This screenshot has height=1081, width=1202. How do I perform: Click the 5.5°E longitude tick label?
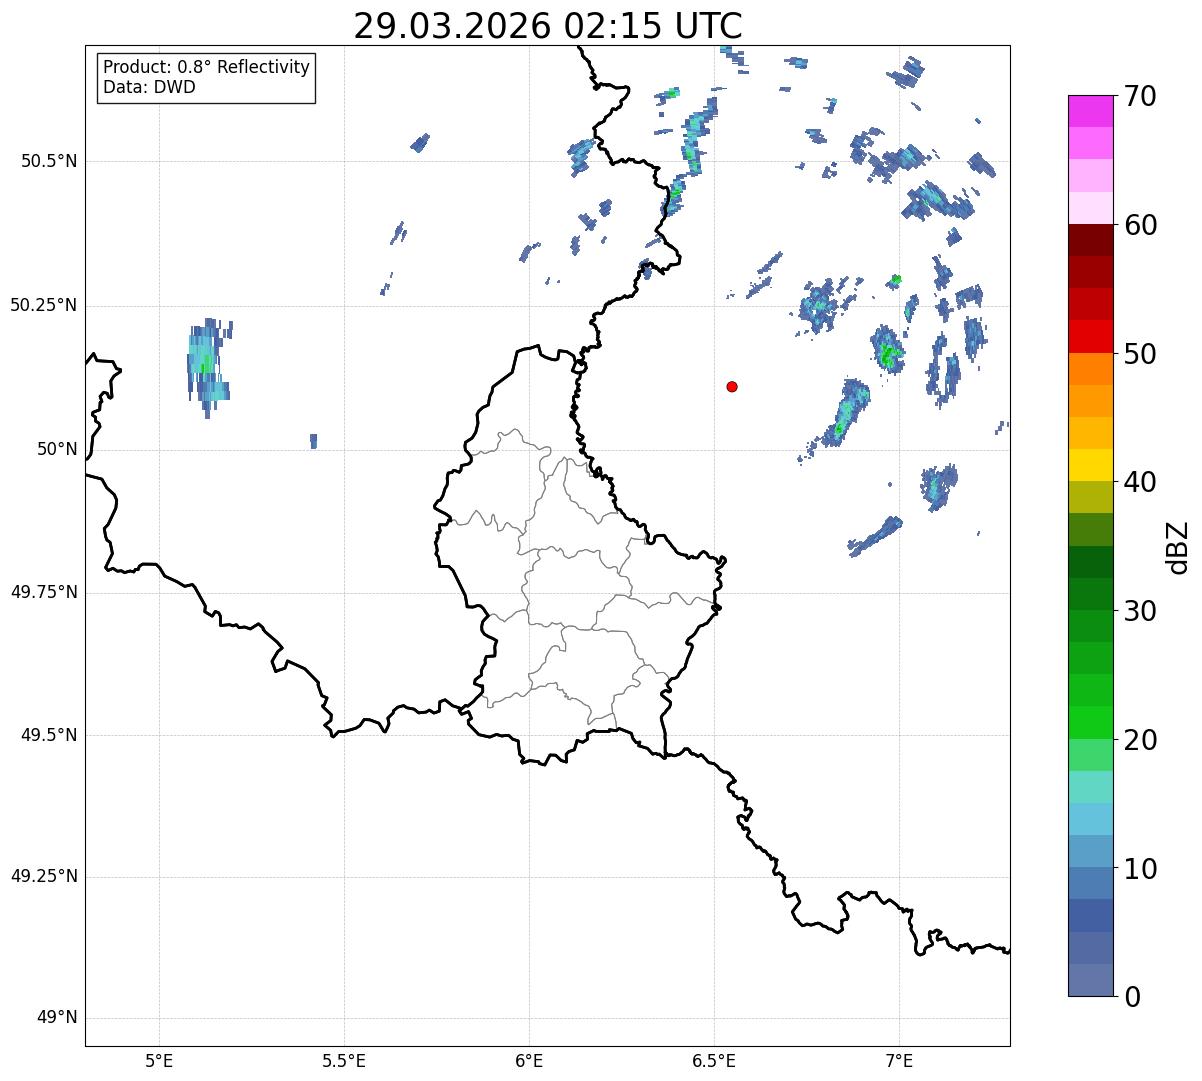[344, 1060]
